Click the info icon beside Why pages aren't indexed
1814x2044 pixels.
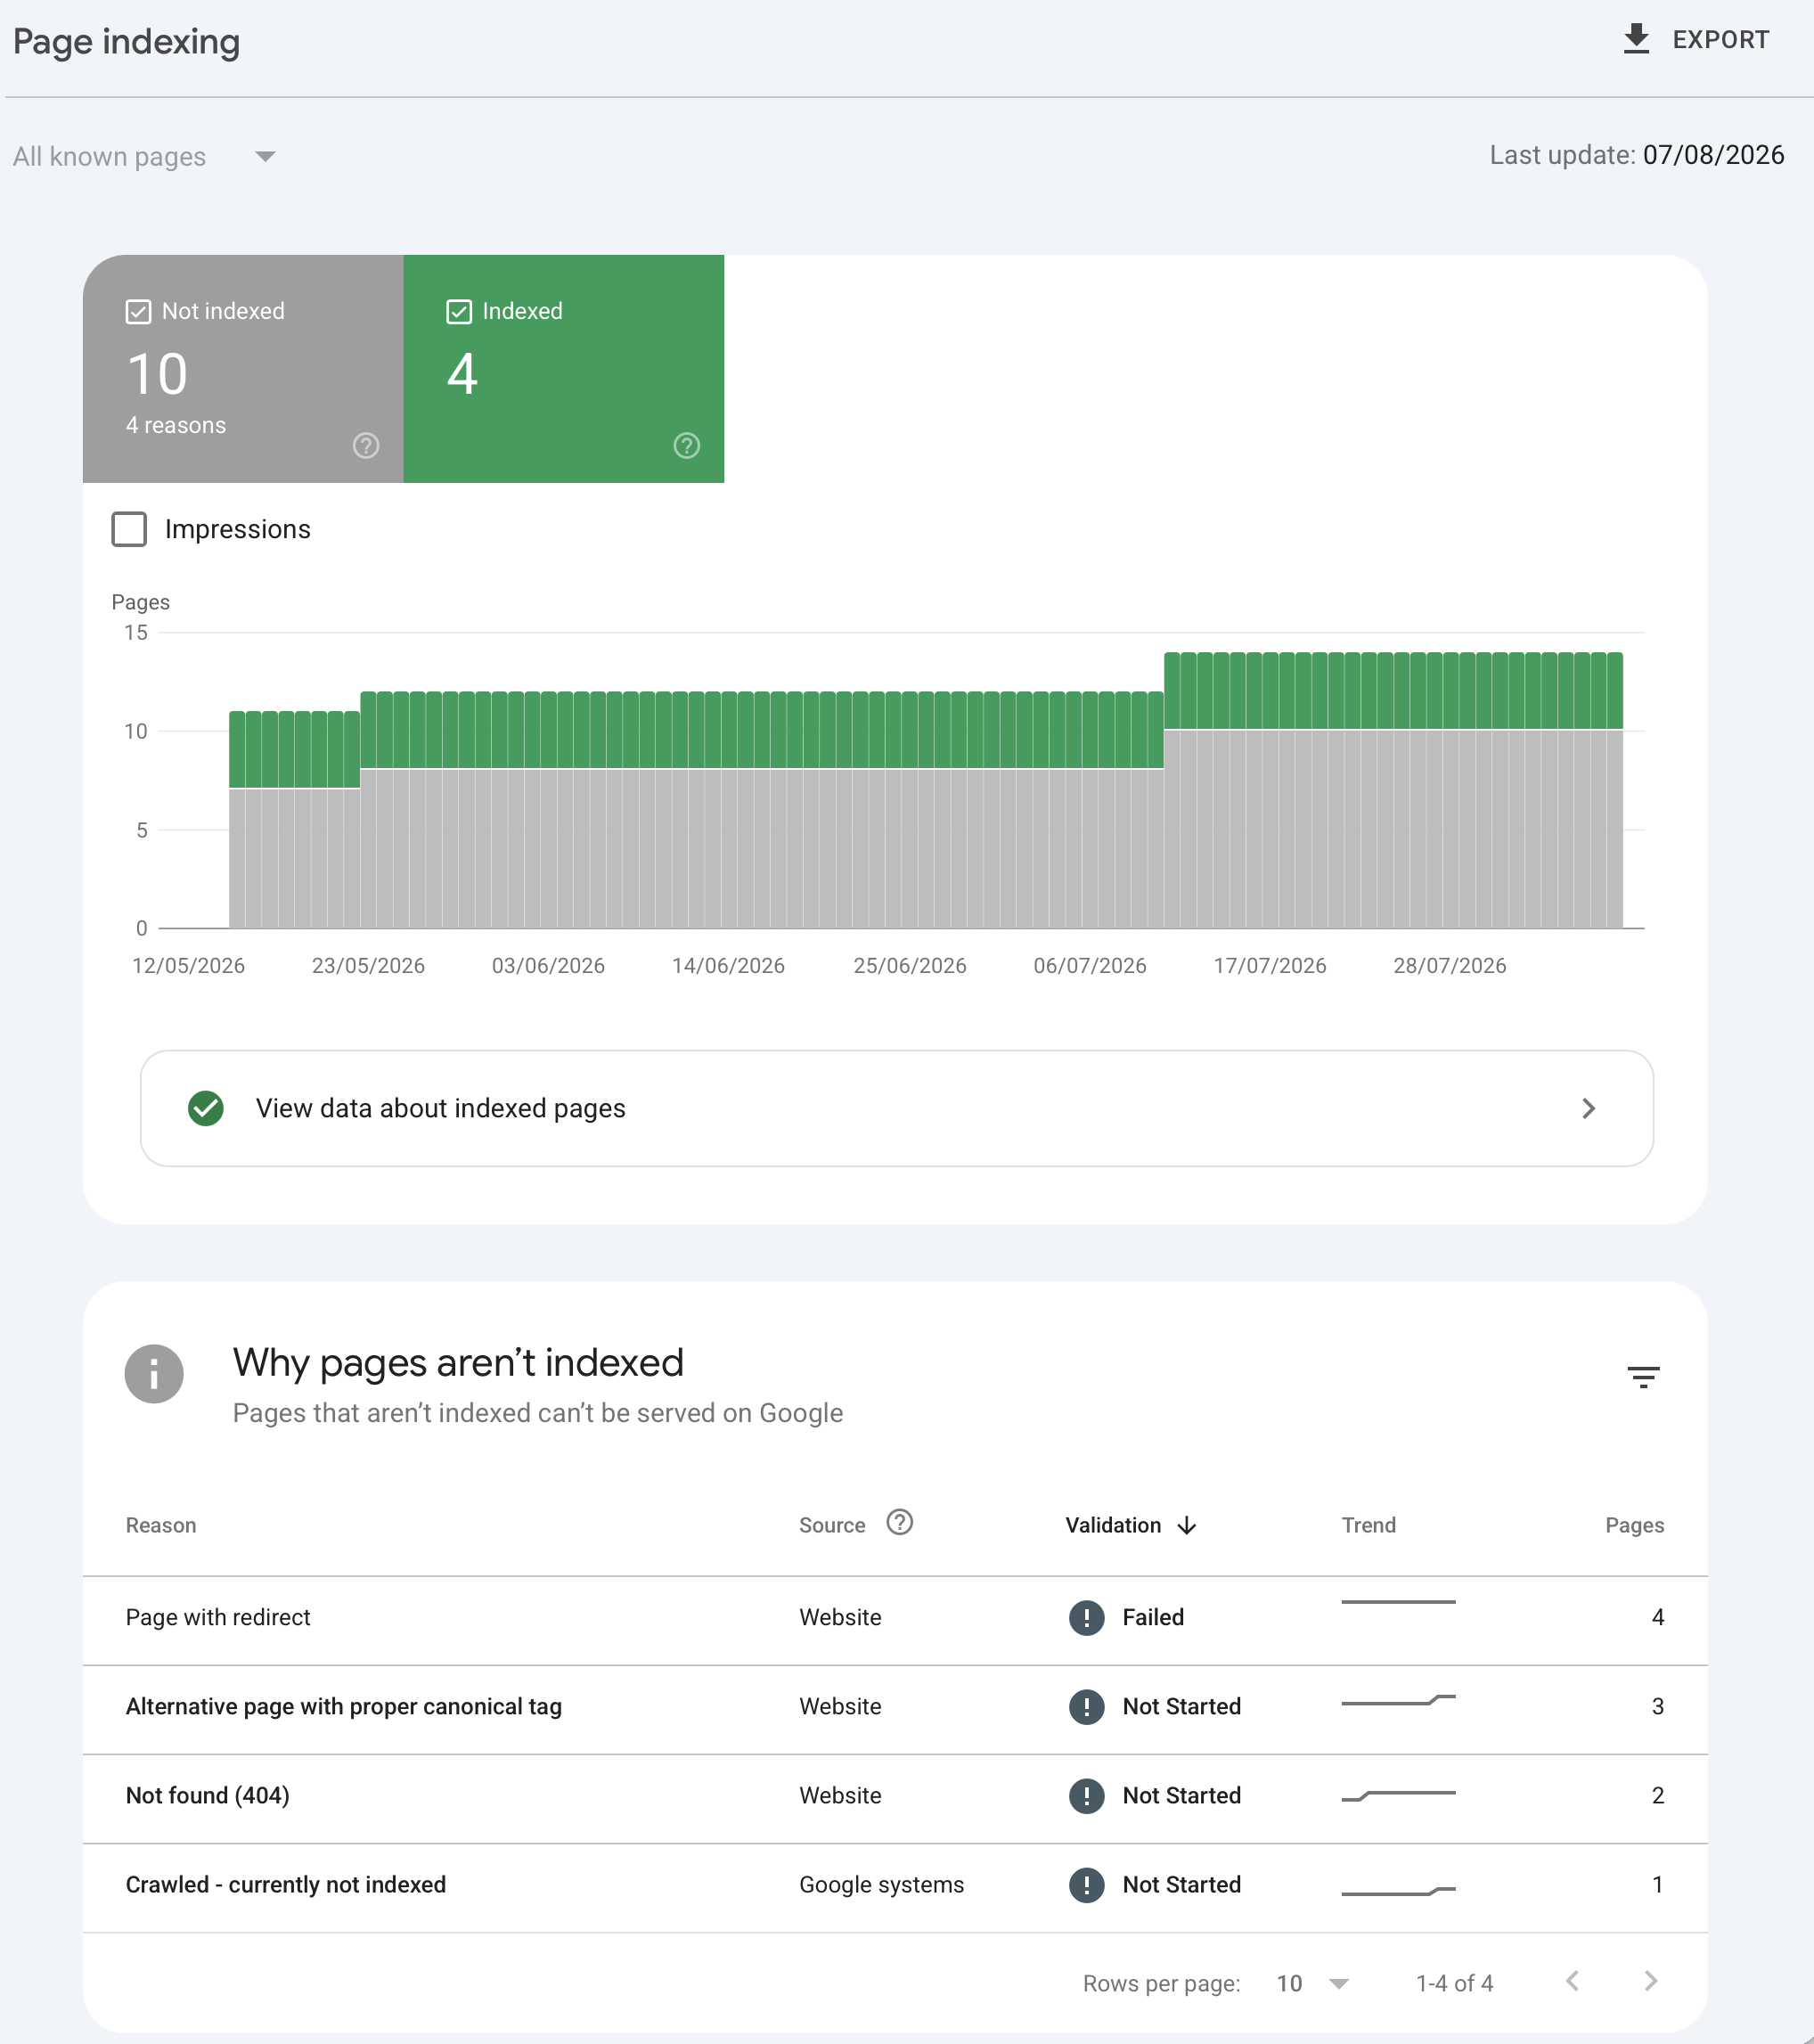tap(154, 1374)
